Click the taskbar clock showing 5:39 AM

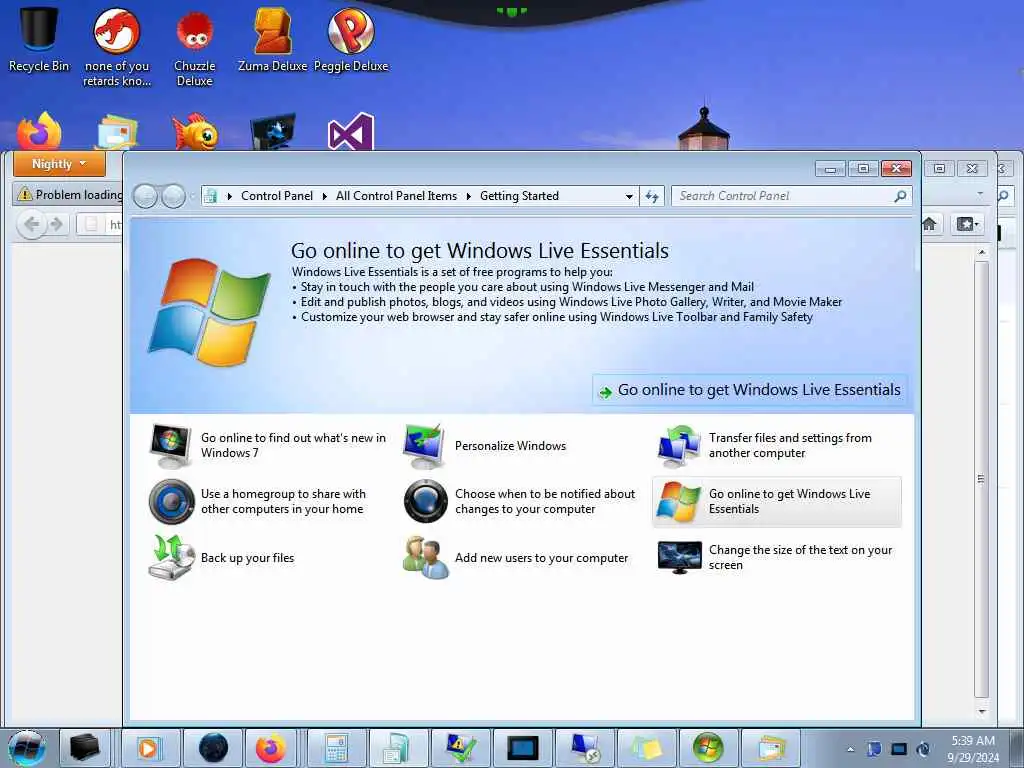coord(973,749)
